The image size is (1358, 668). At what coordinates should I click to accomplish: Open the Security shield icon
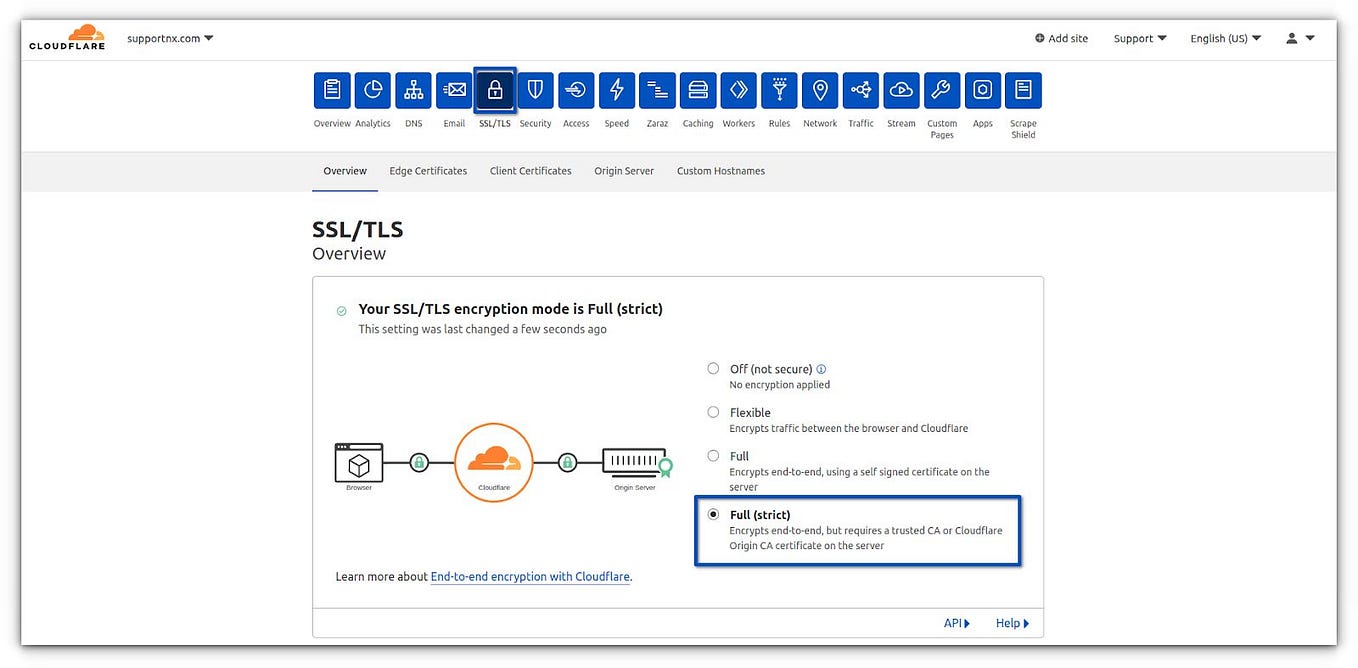pyautogui.click(x=535, y=89)
